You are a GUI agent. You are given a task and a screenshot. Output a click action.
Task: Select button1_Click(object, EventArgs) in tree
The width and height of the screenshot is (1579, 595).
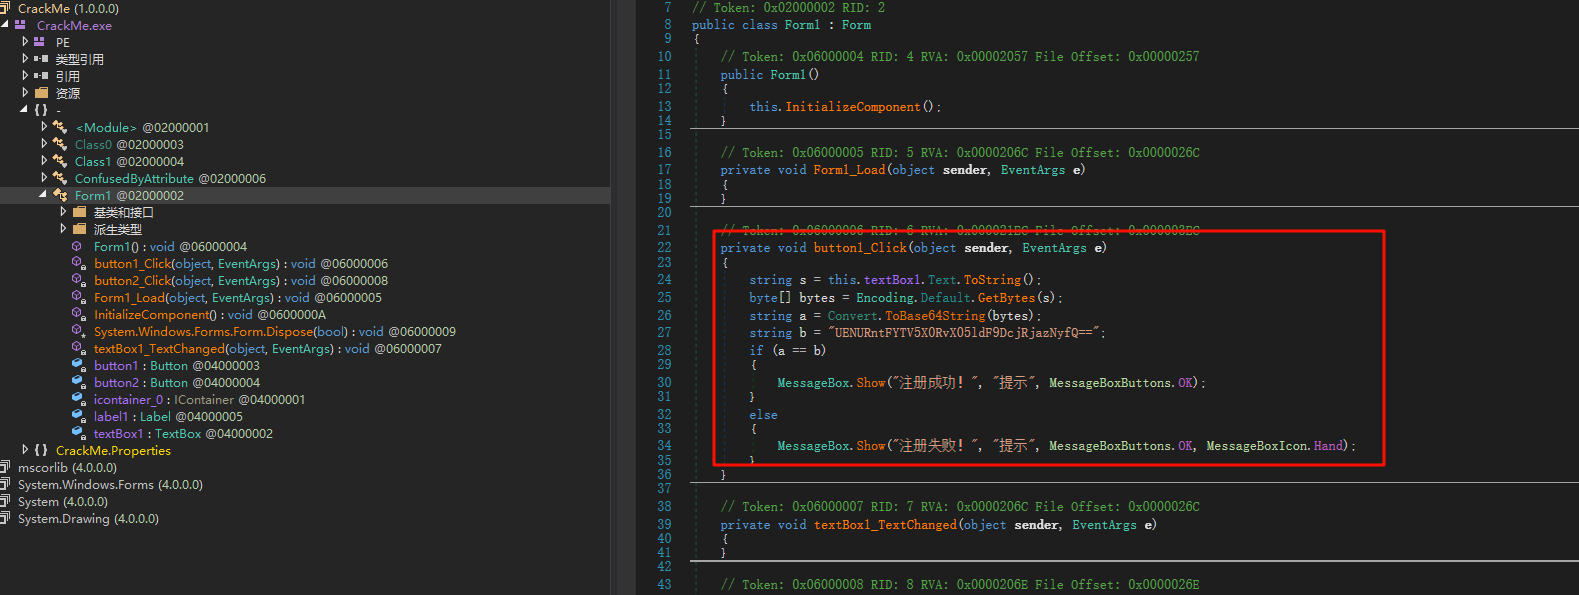pos(241,263)
